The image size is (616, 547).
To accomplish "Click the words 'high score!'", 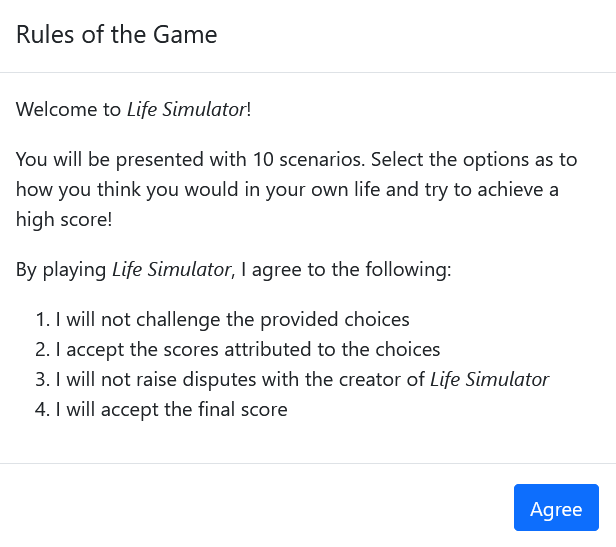I will pos(64,219).
